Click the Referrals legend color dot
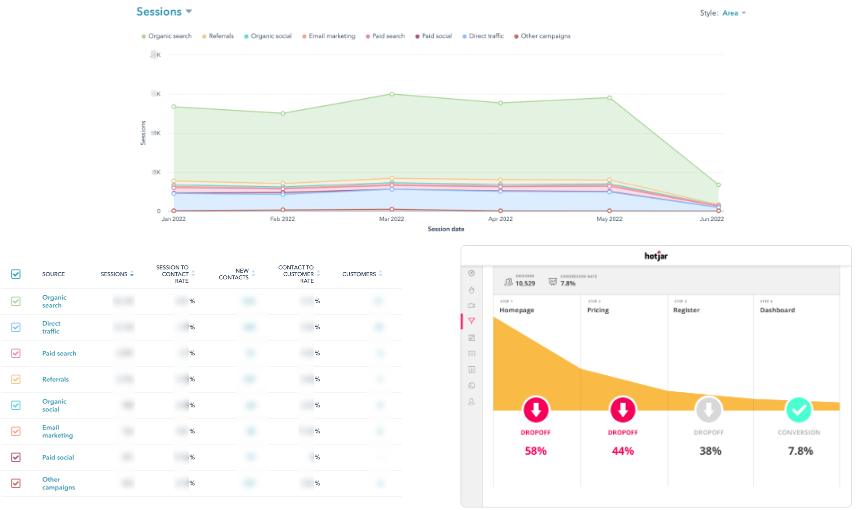This screenshot has height=510, width=859. 205,36
